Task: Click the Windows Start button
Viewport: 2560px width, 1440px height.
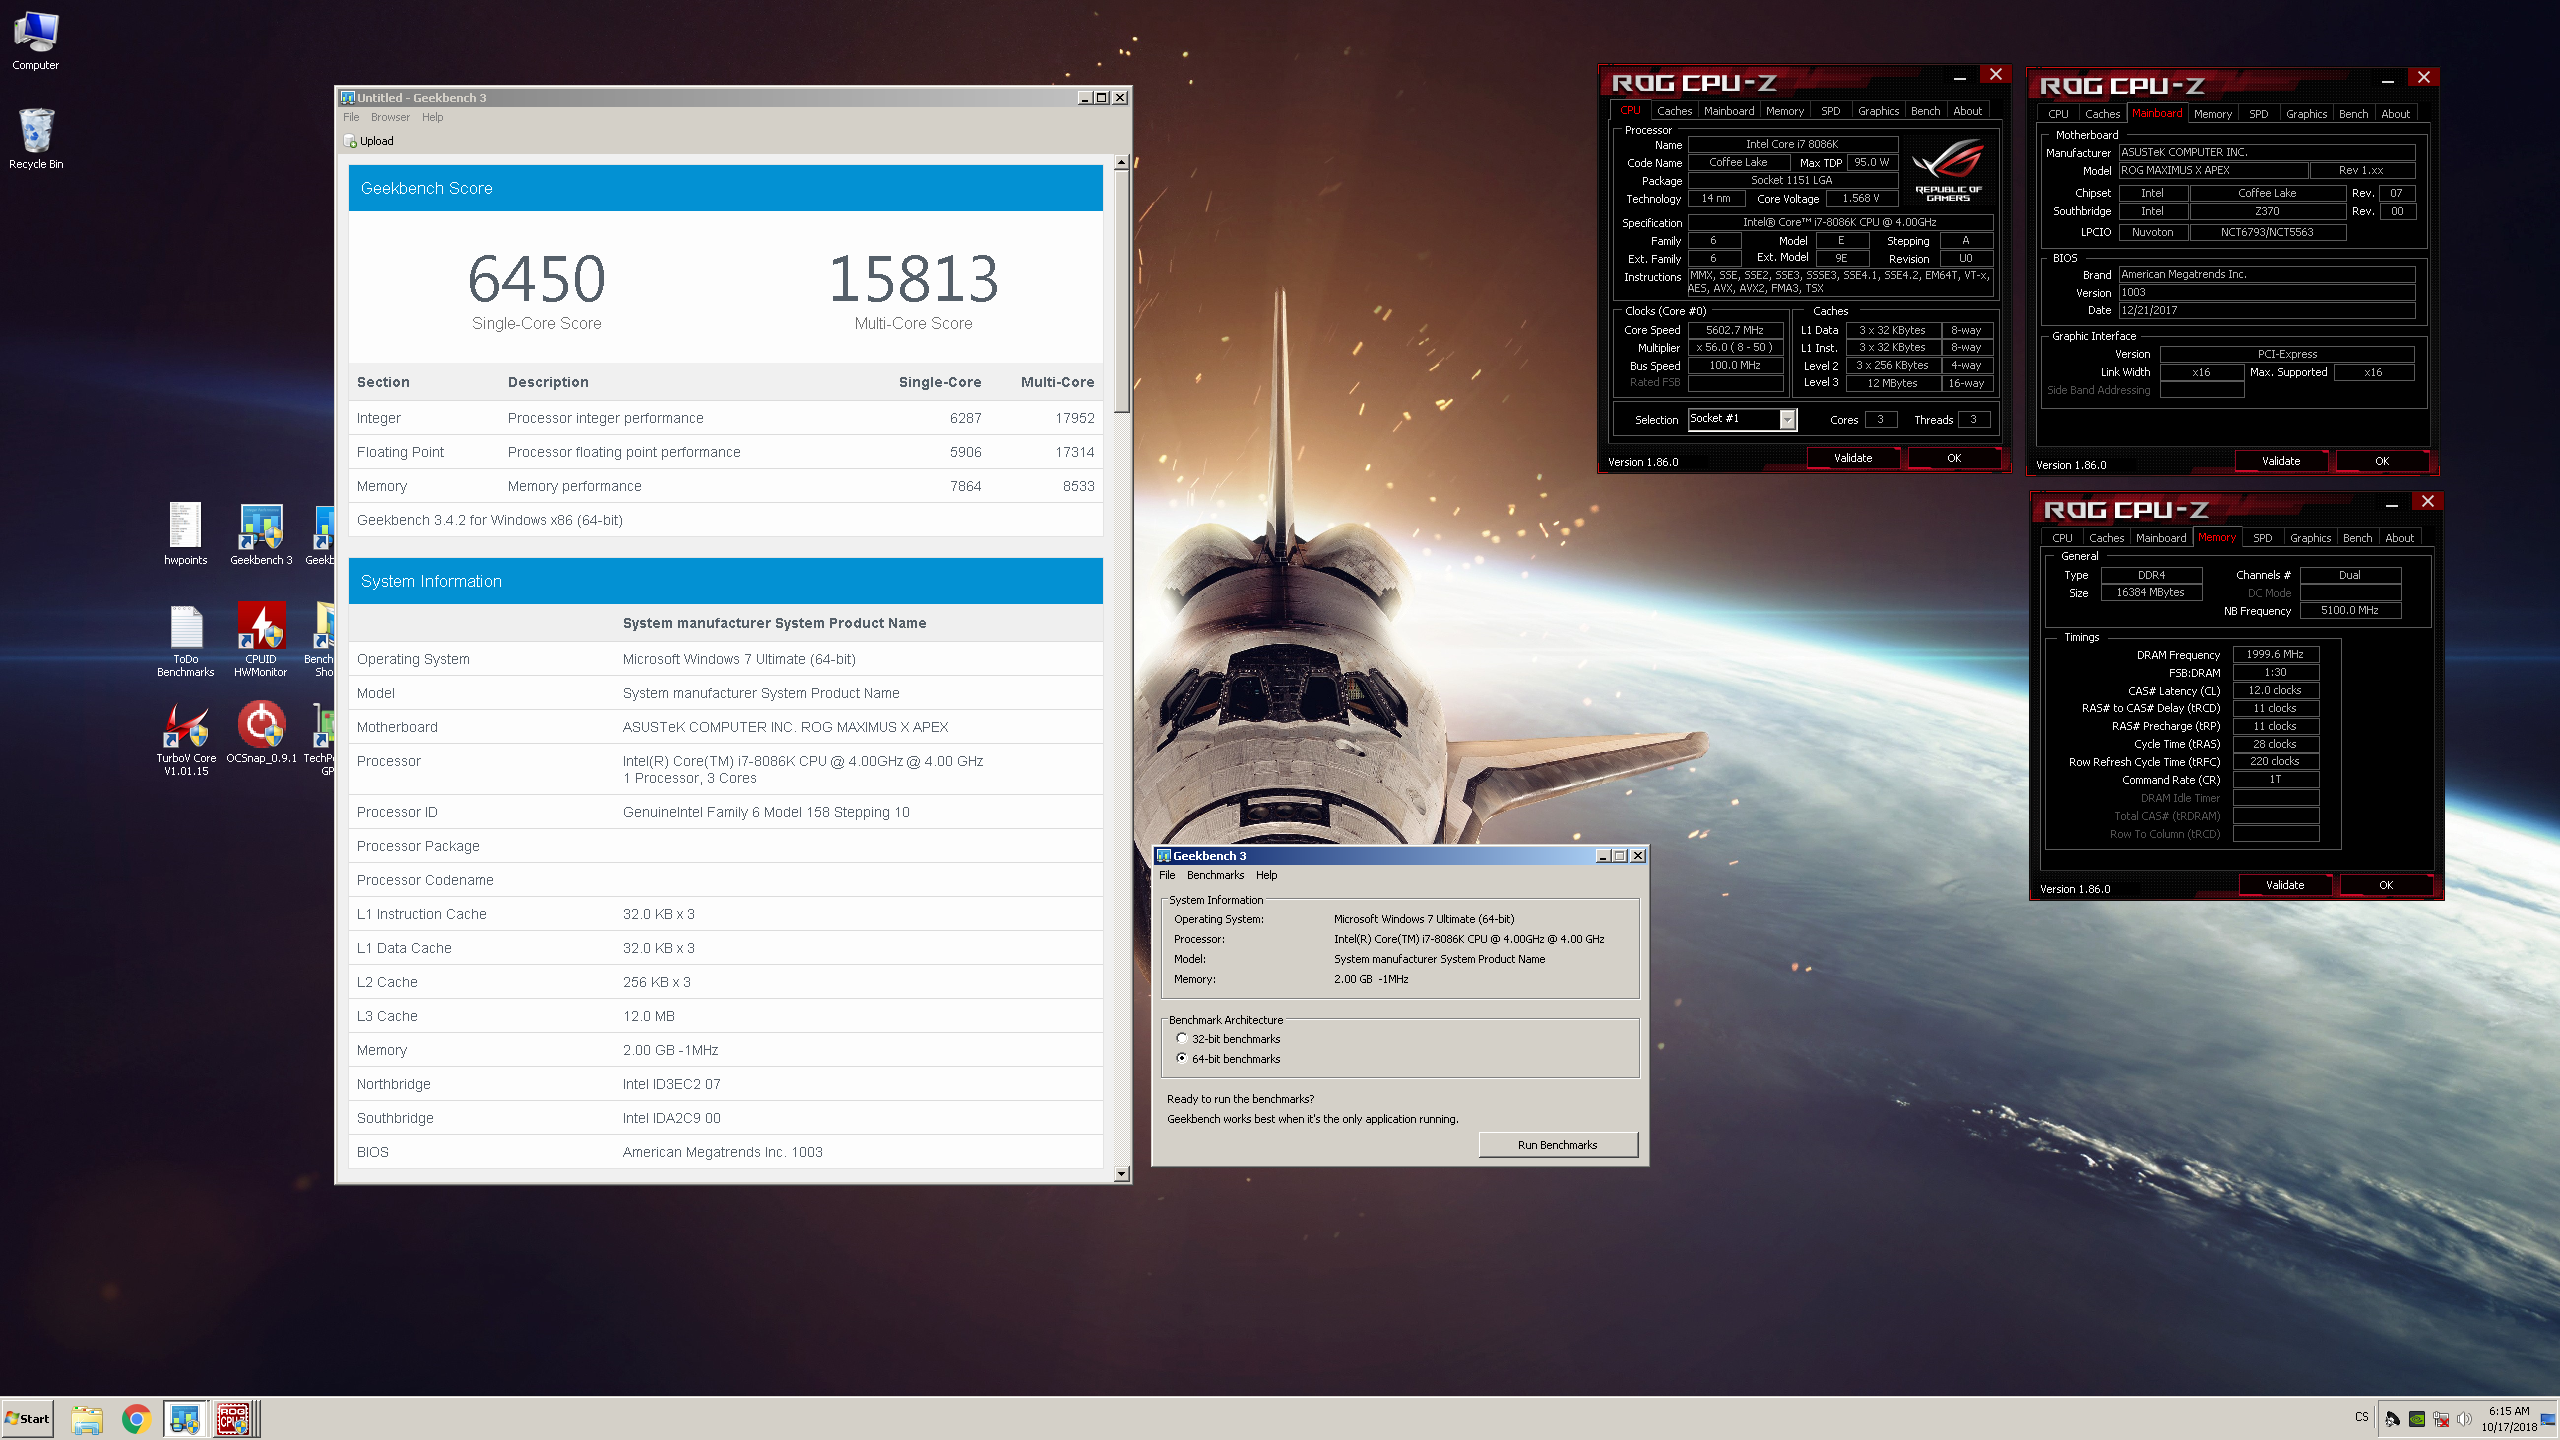Action: (x=28, y=1418)
